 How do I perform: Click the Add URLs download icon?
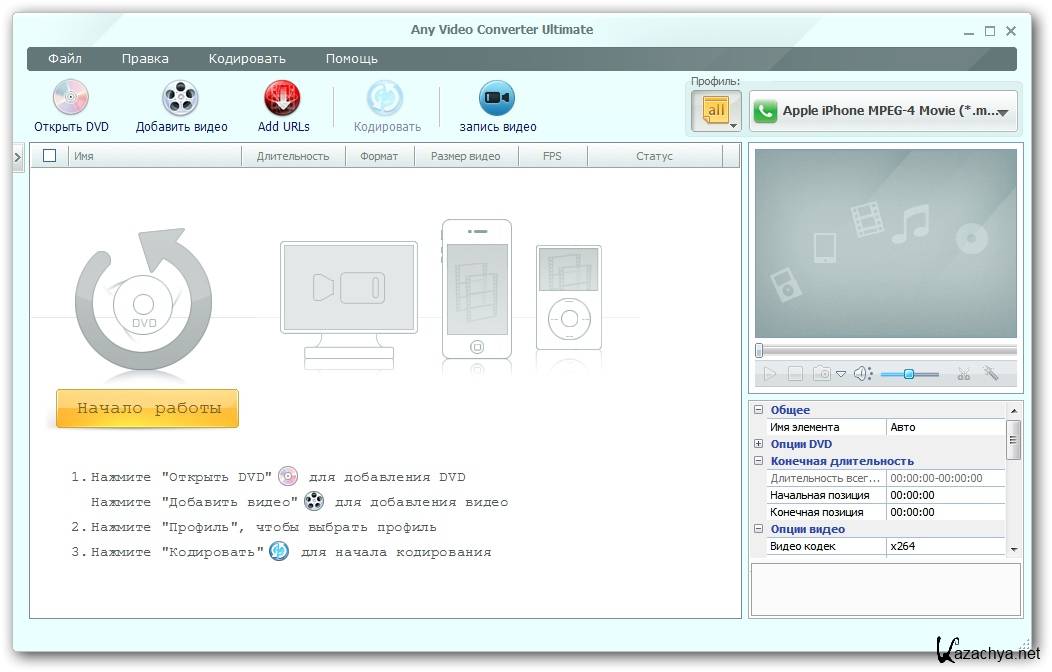tap(283, 98)
